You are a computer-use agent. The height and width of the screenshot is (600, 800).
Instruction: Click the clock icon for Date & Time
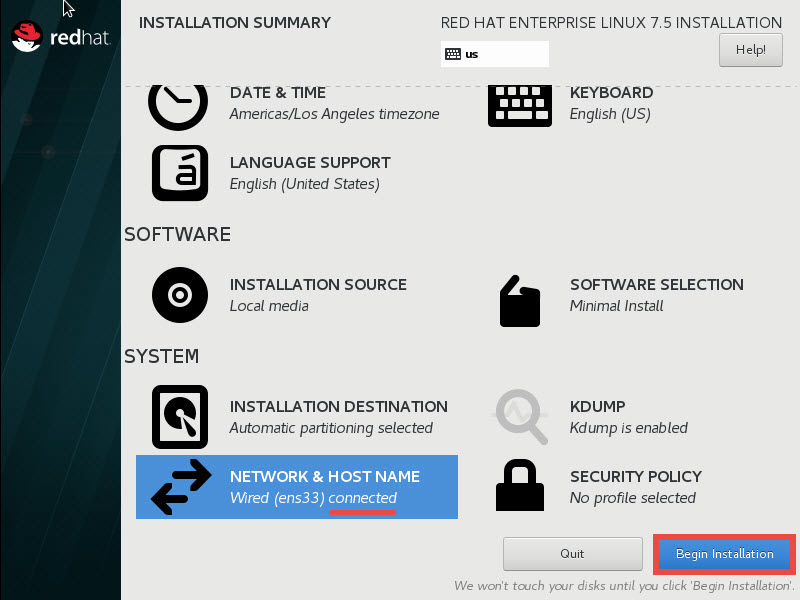coord(178,102)
